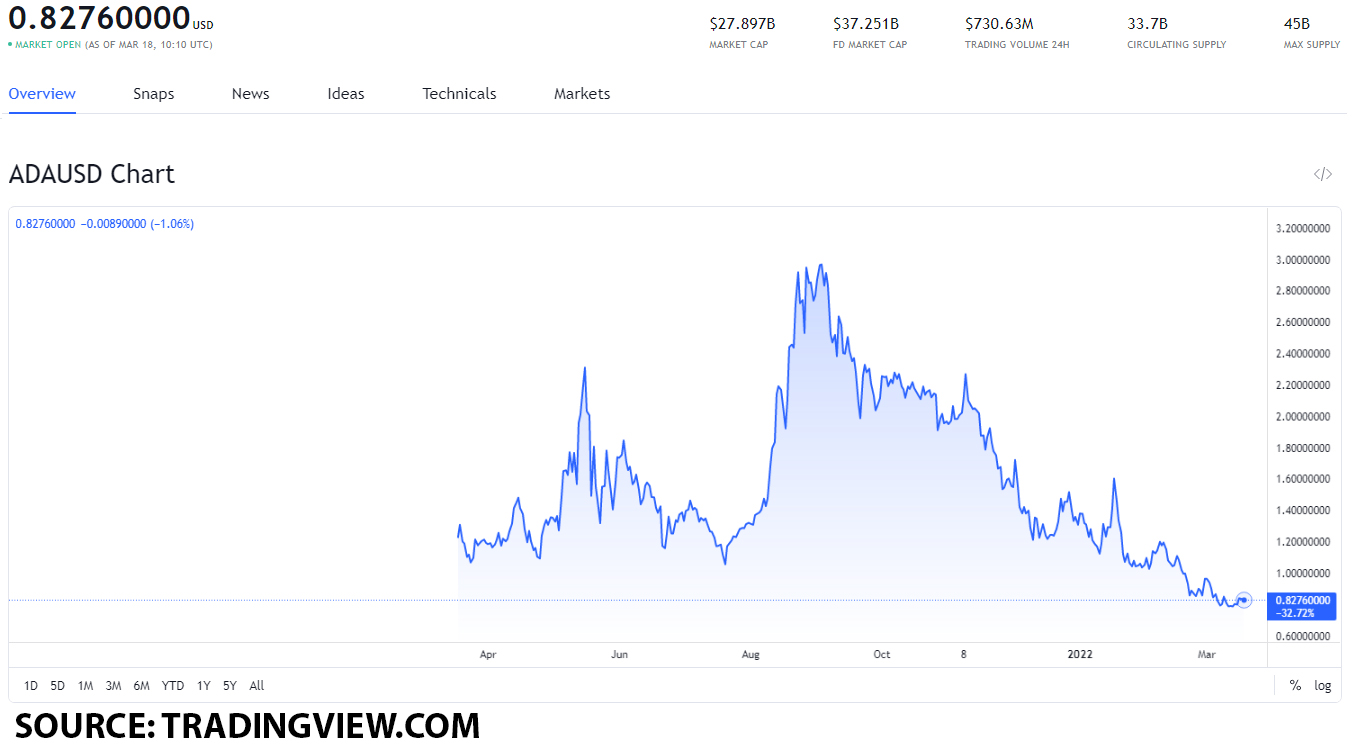Screen dimensions: 1361x749
Task: Click the 3.20000000 axis label
Action: click(x=1303, y=228)
